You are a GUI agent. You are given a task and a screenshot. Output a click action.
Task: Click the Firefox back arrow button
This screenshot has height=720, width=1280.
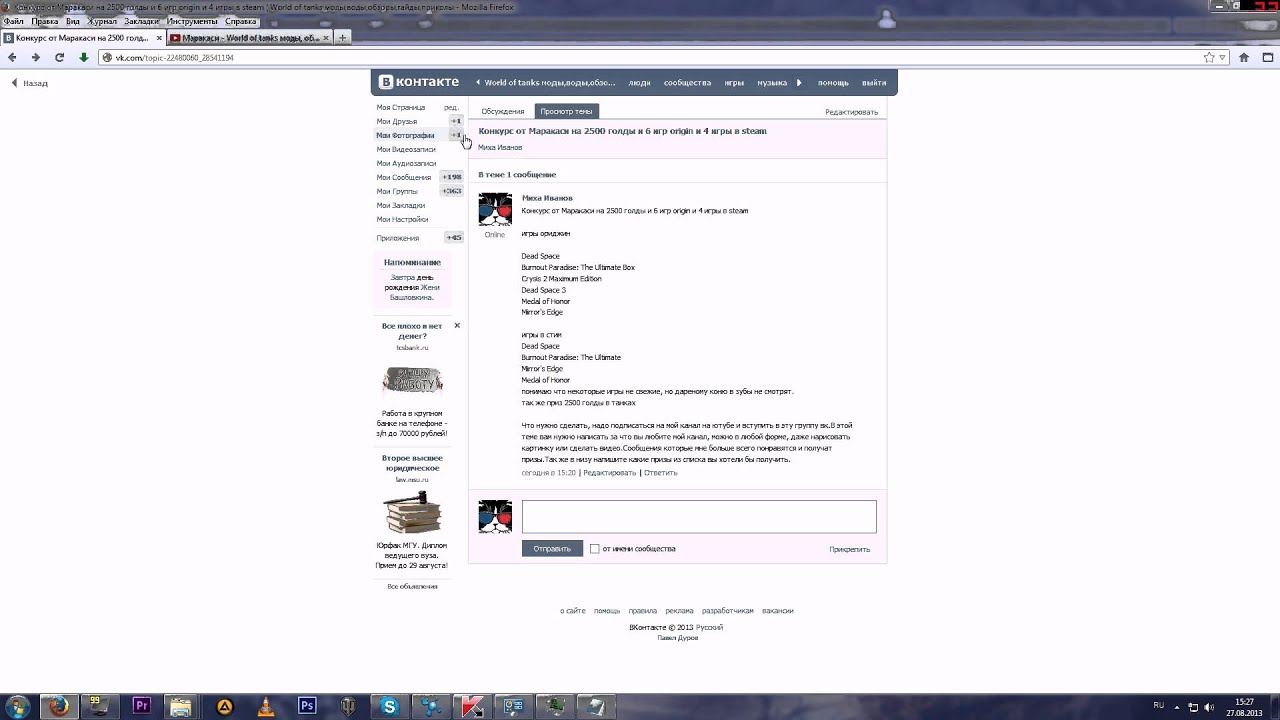point(12,58)
